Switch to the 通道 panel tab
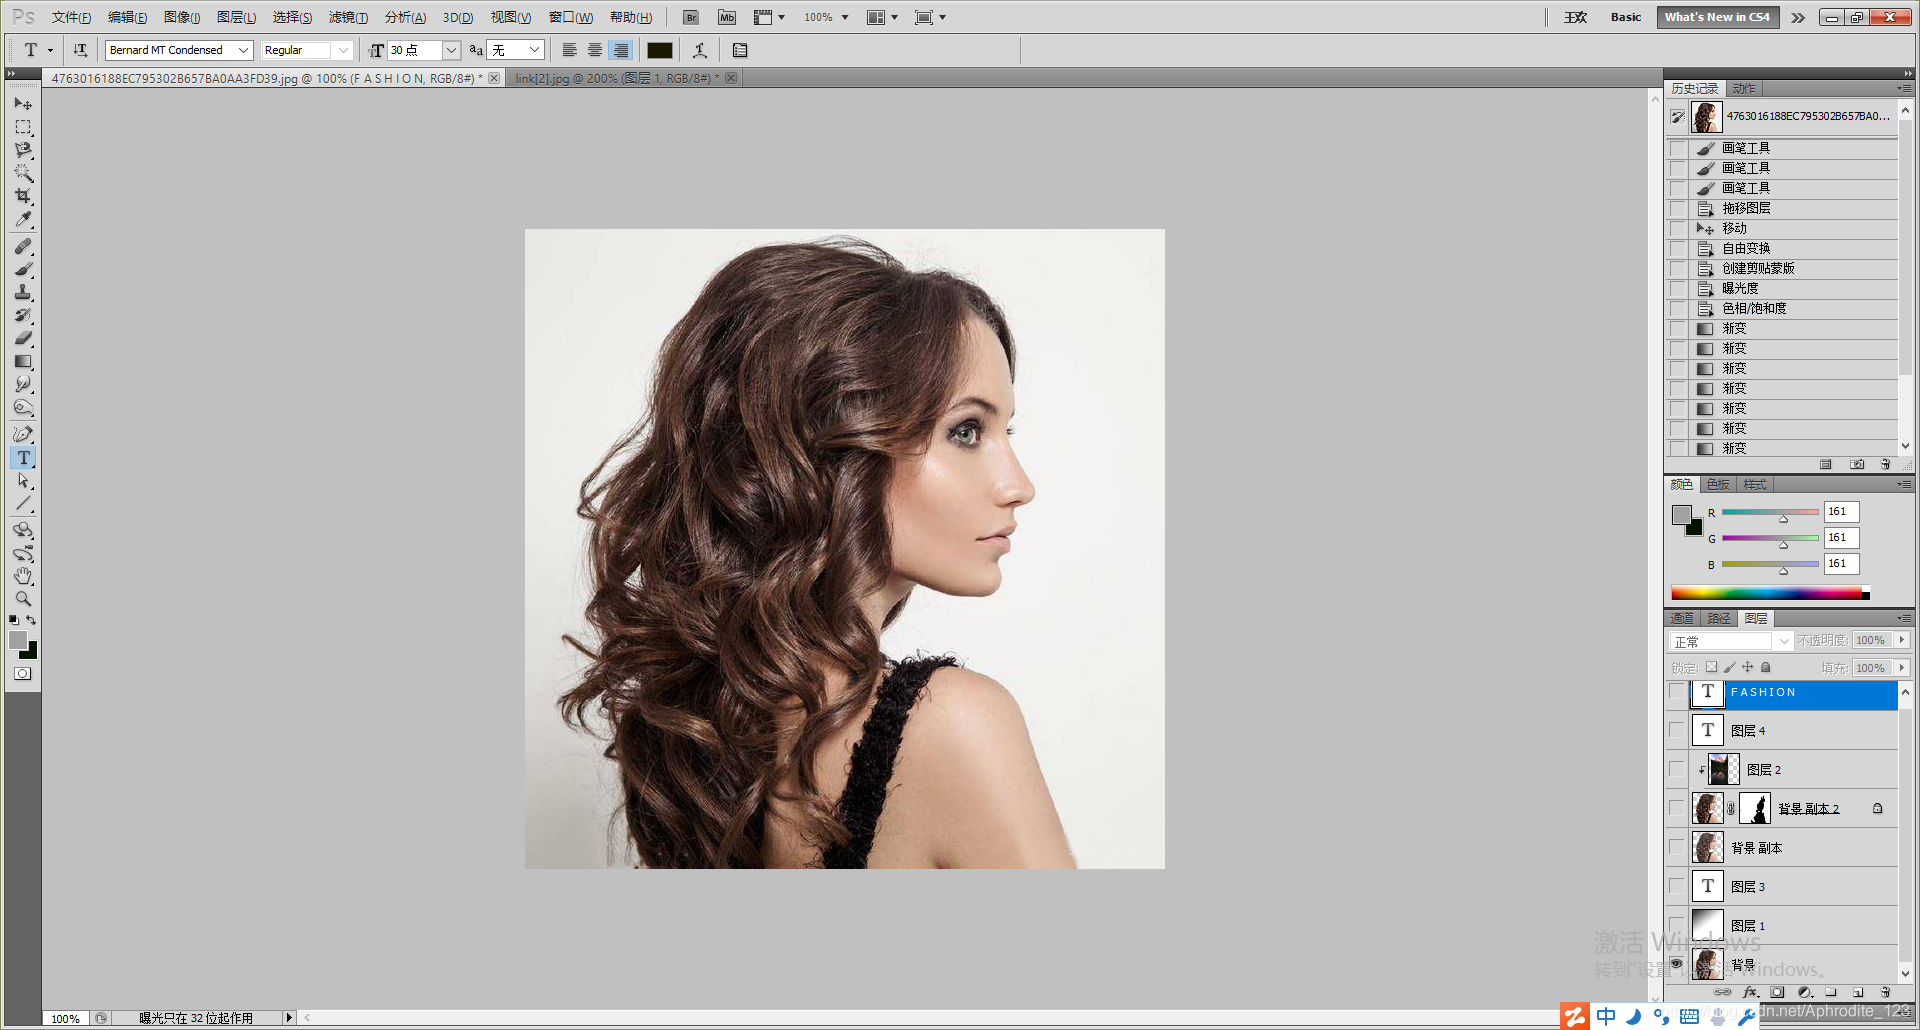 click(x=1683, y=618)
